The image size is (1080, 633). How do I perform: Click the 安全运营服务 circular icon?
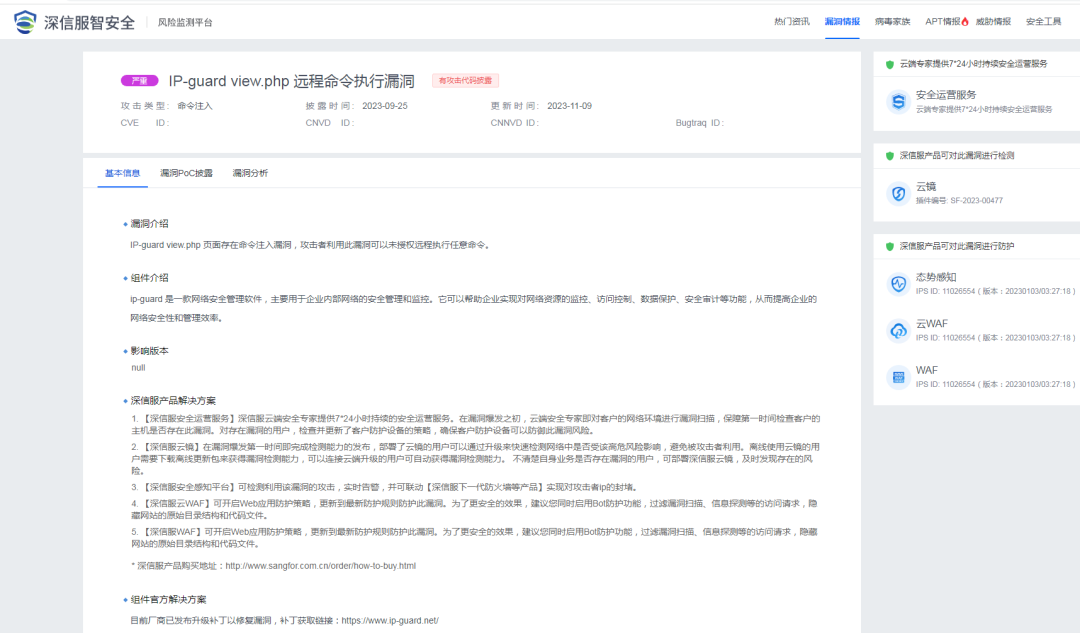(898, 102)
